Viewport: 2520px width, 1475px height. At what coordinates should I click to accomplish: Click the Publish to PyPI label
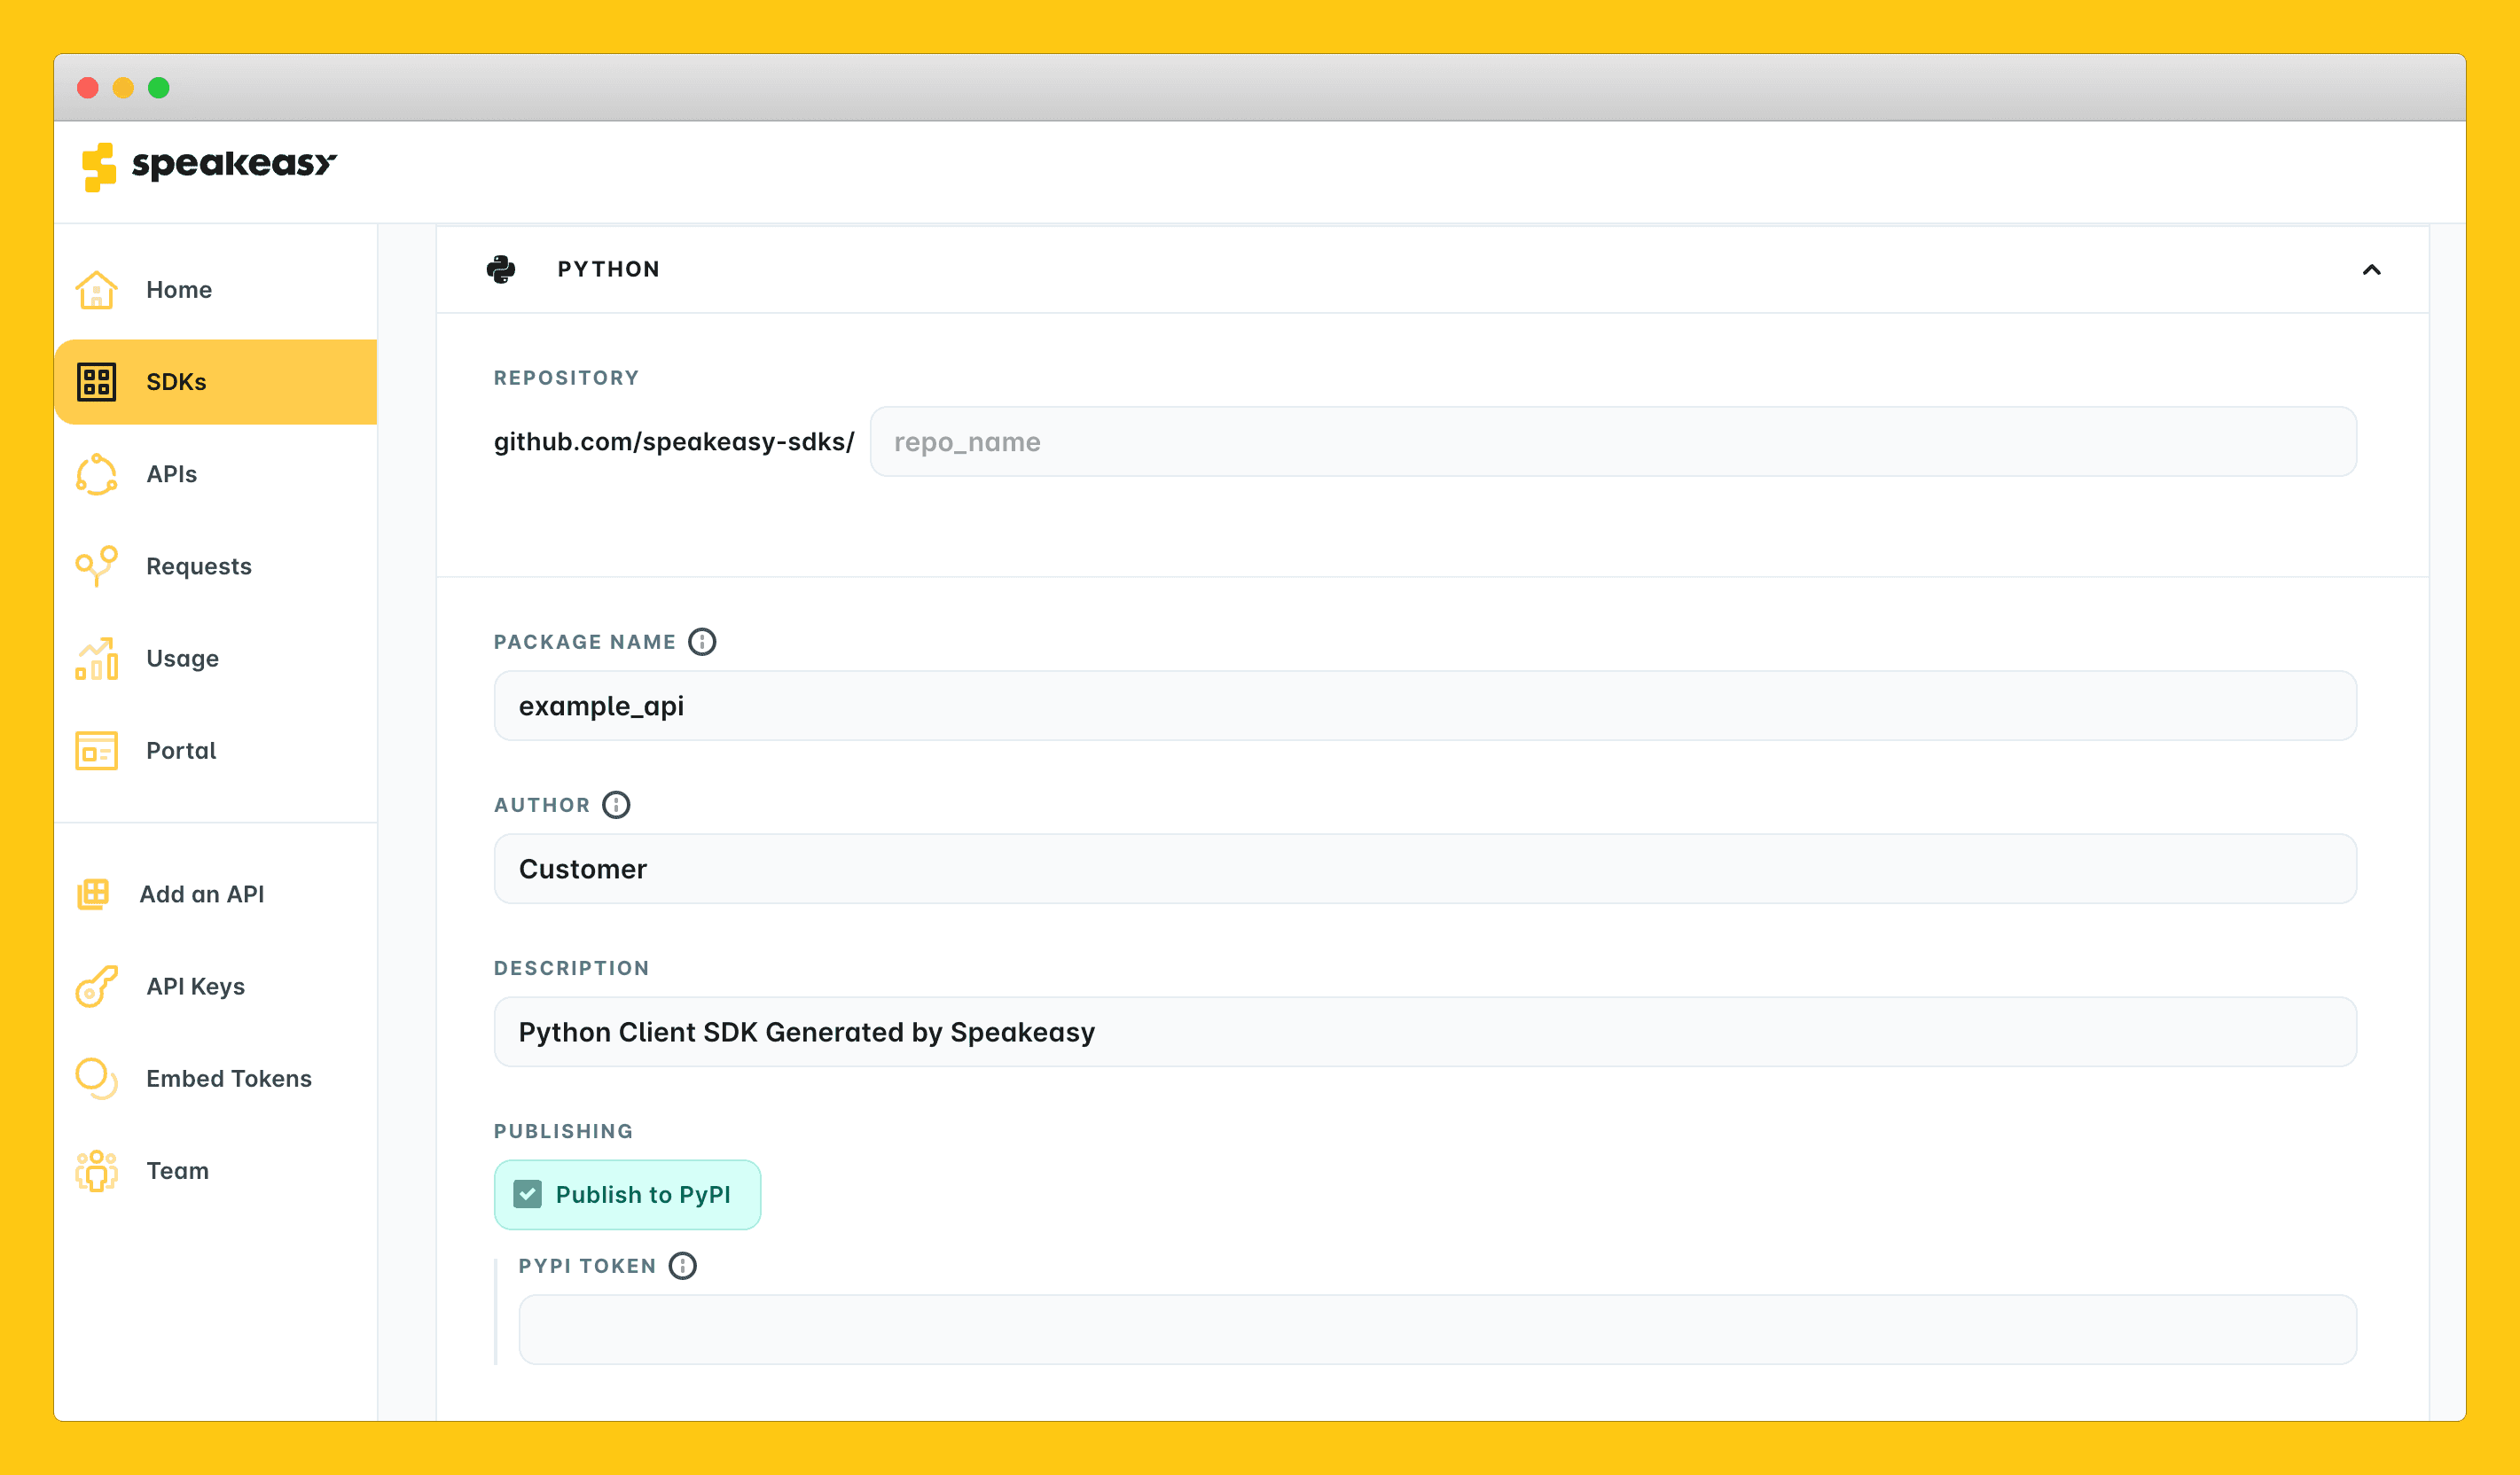click(x=643, y=1194)
